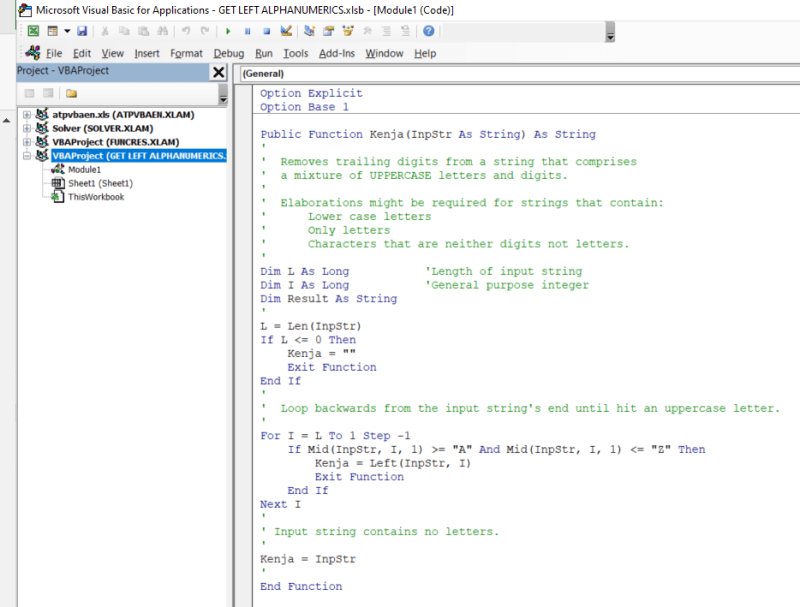This screenshot has width=800, height=607.
Task: Open the Add-Ins menu
Action: pos(337,53)
